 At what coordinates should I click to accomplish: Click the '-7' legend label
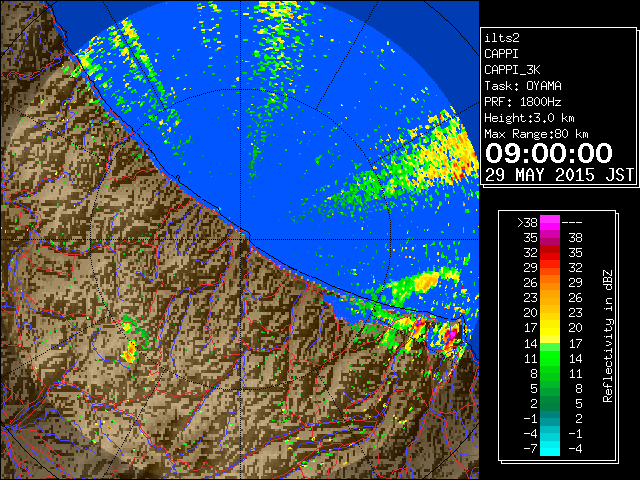(530, 449)
